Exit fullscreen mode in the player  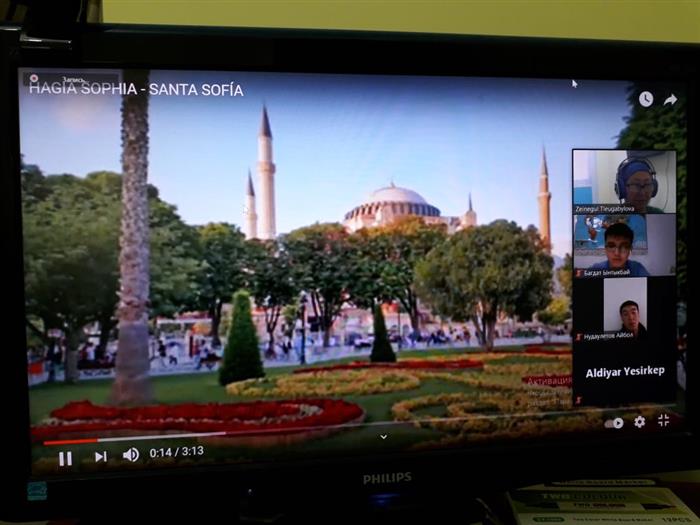point(663,421)
